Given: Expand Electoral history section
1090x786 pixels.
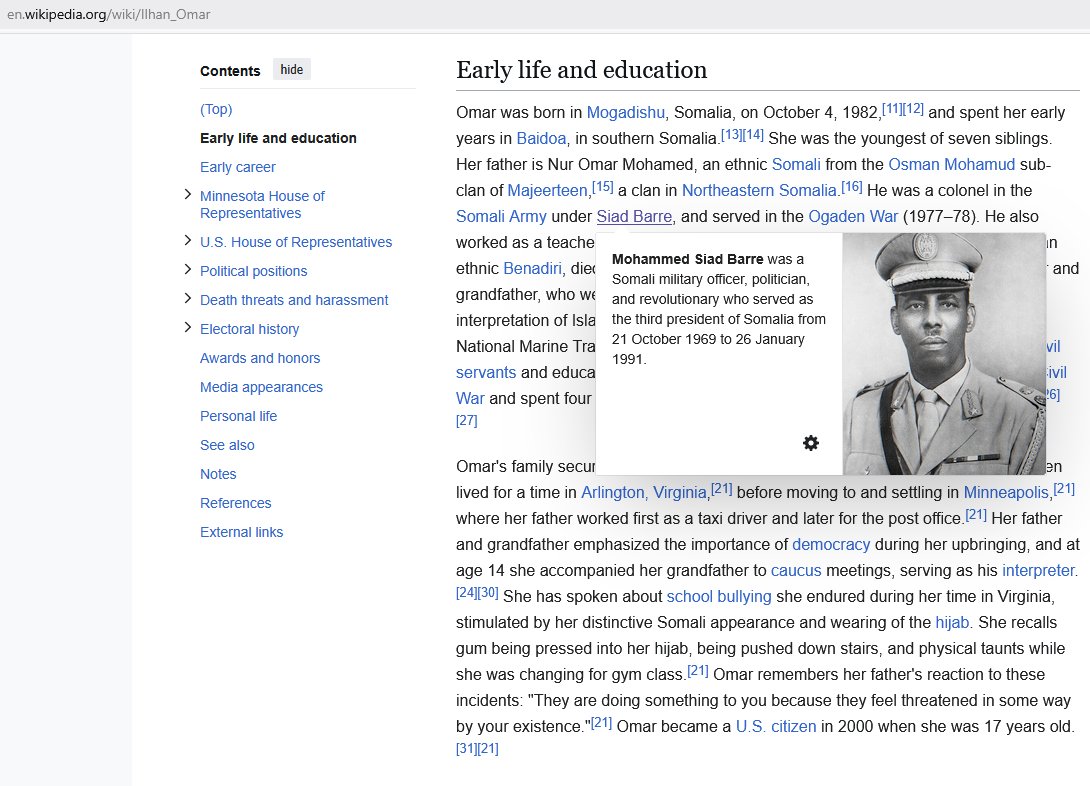Looking at the screenshot, I should (x=187, y=327).
